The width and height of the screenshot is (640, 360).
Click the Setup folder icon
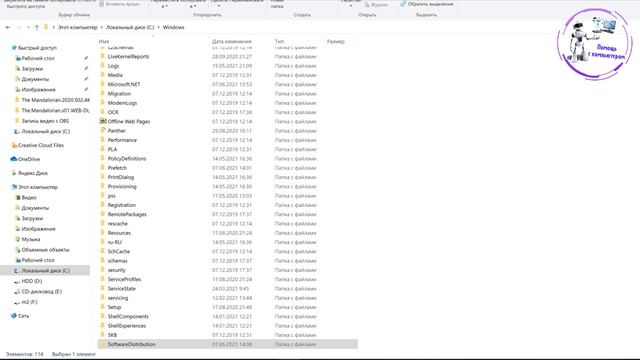(103, 307)
